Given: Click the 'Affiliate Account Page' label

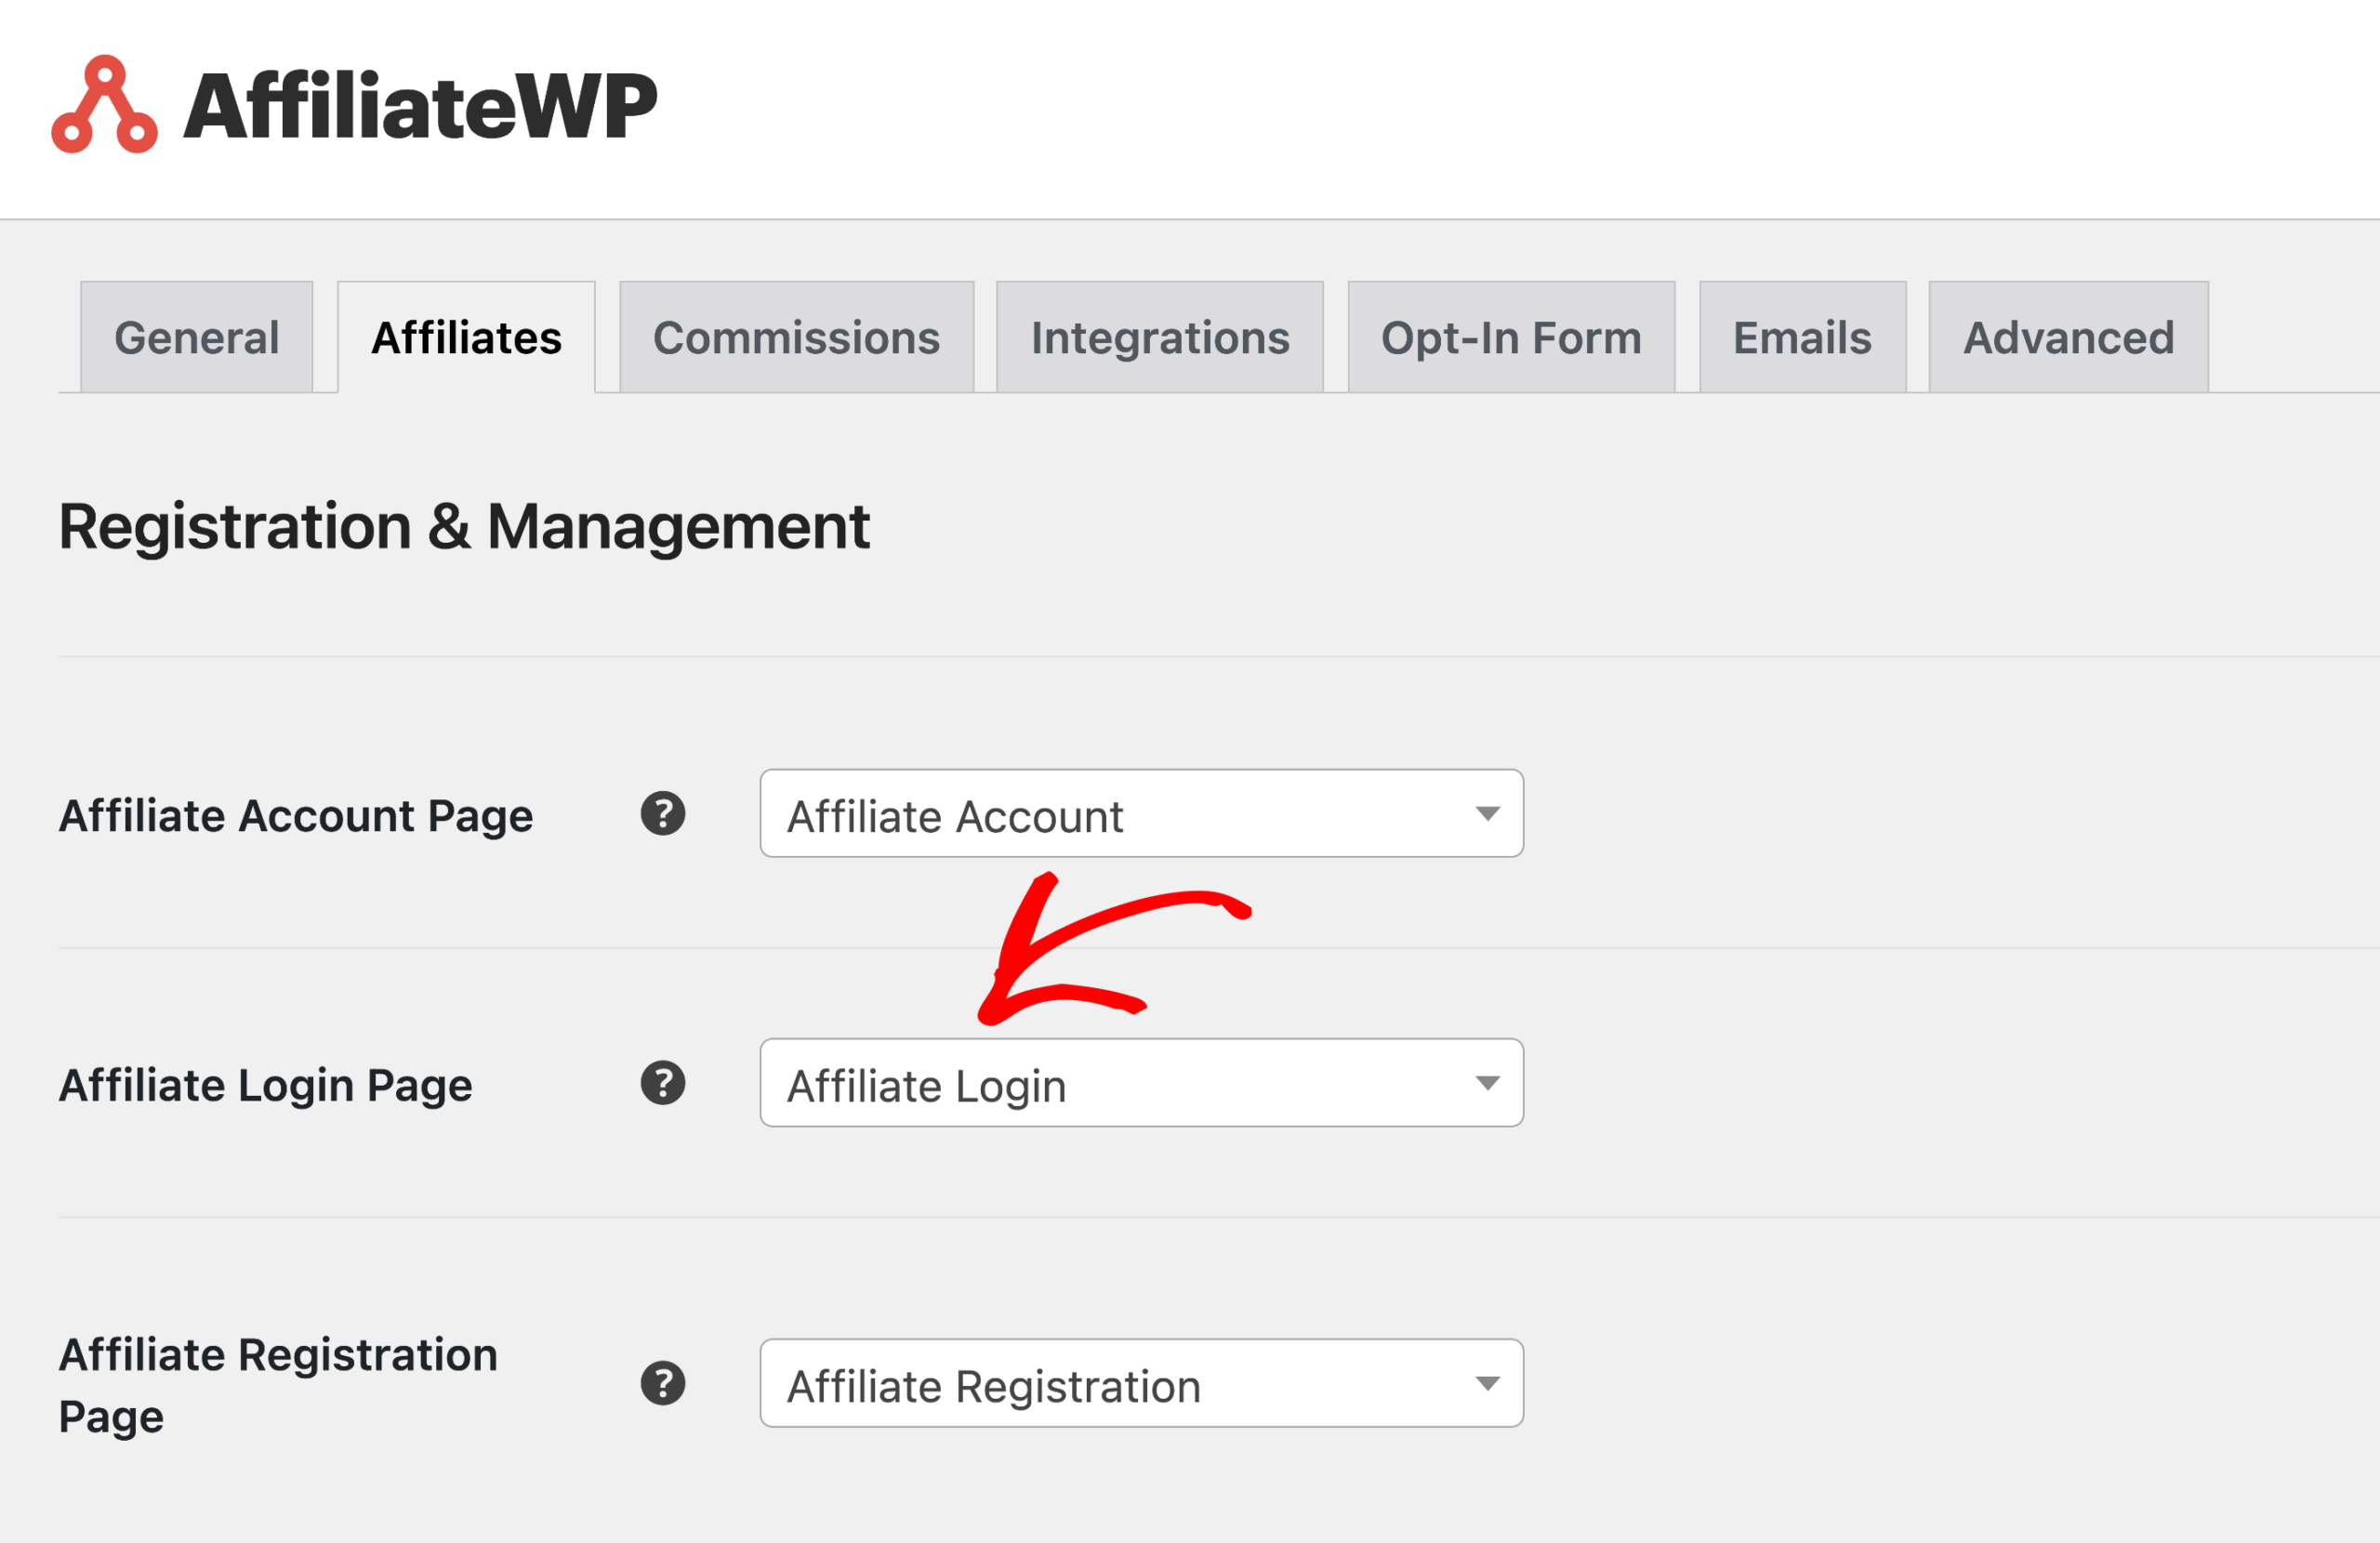Looking at the screenshot, I should pyautogui.click(x=296, y=816).
